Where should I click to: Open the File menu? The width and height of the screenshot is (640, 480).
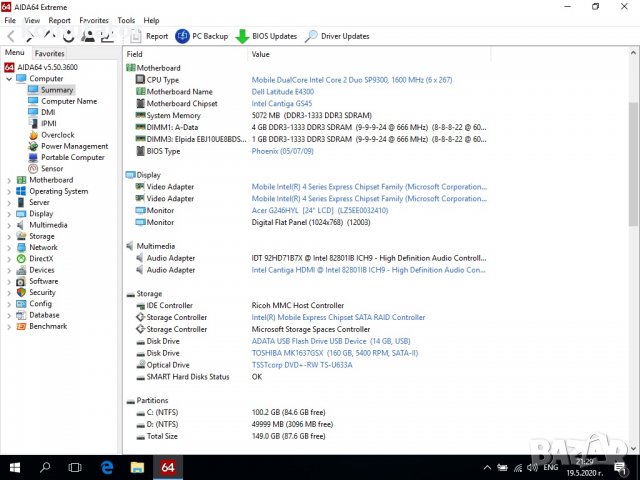click(x=10, y=20)
